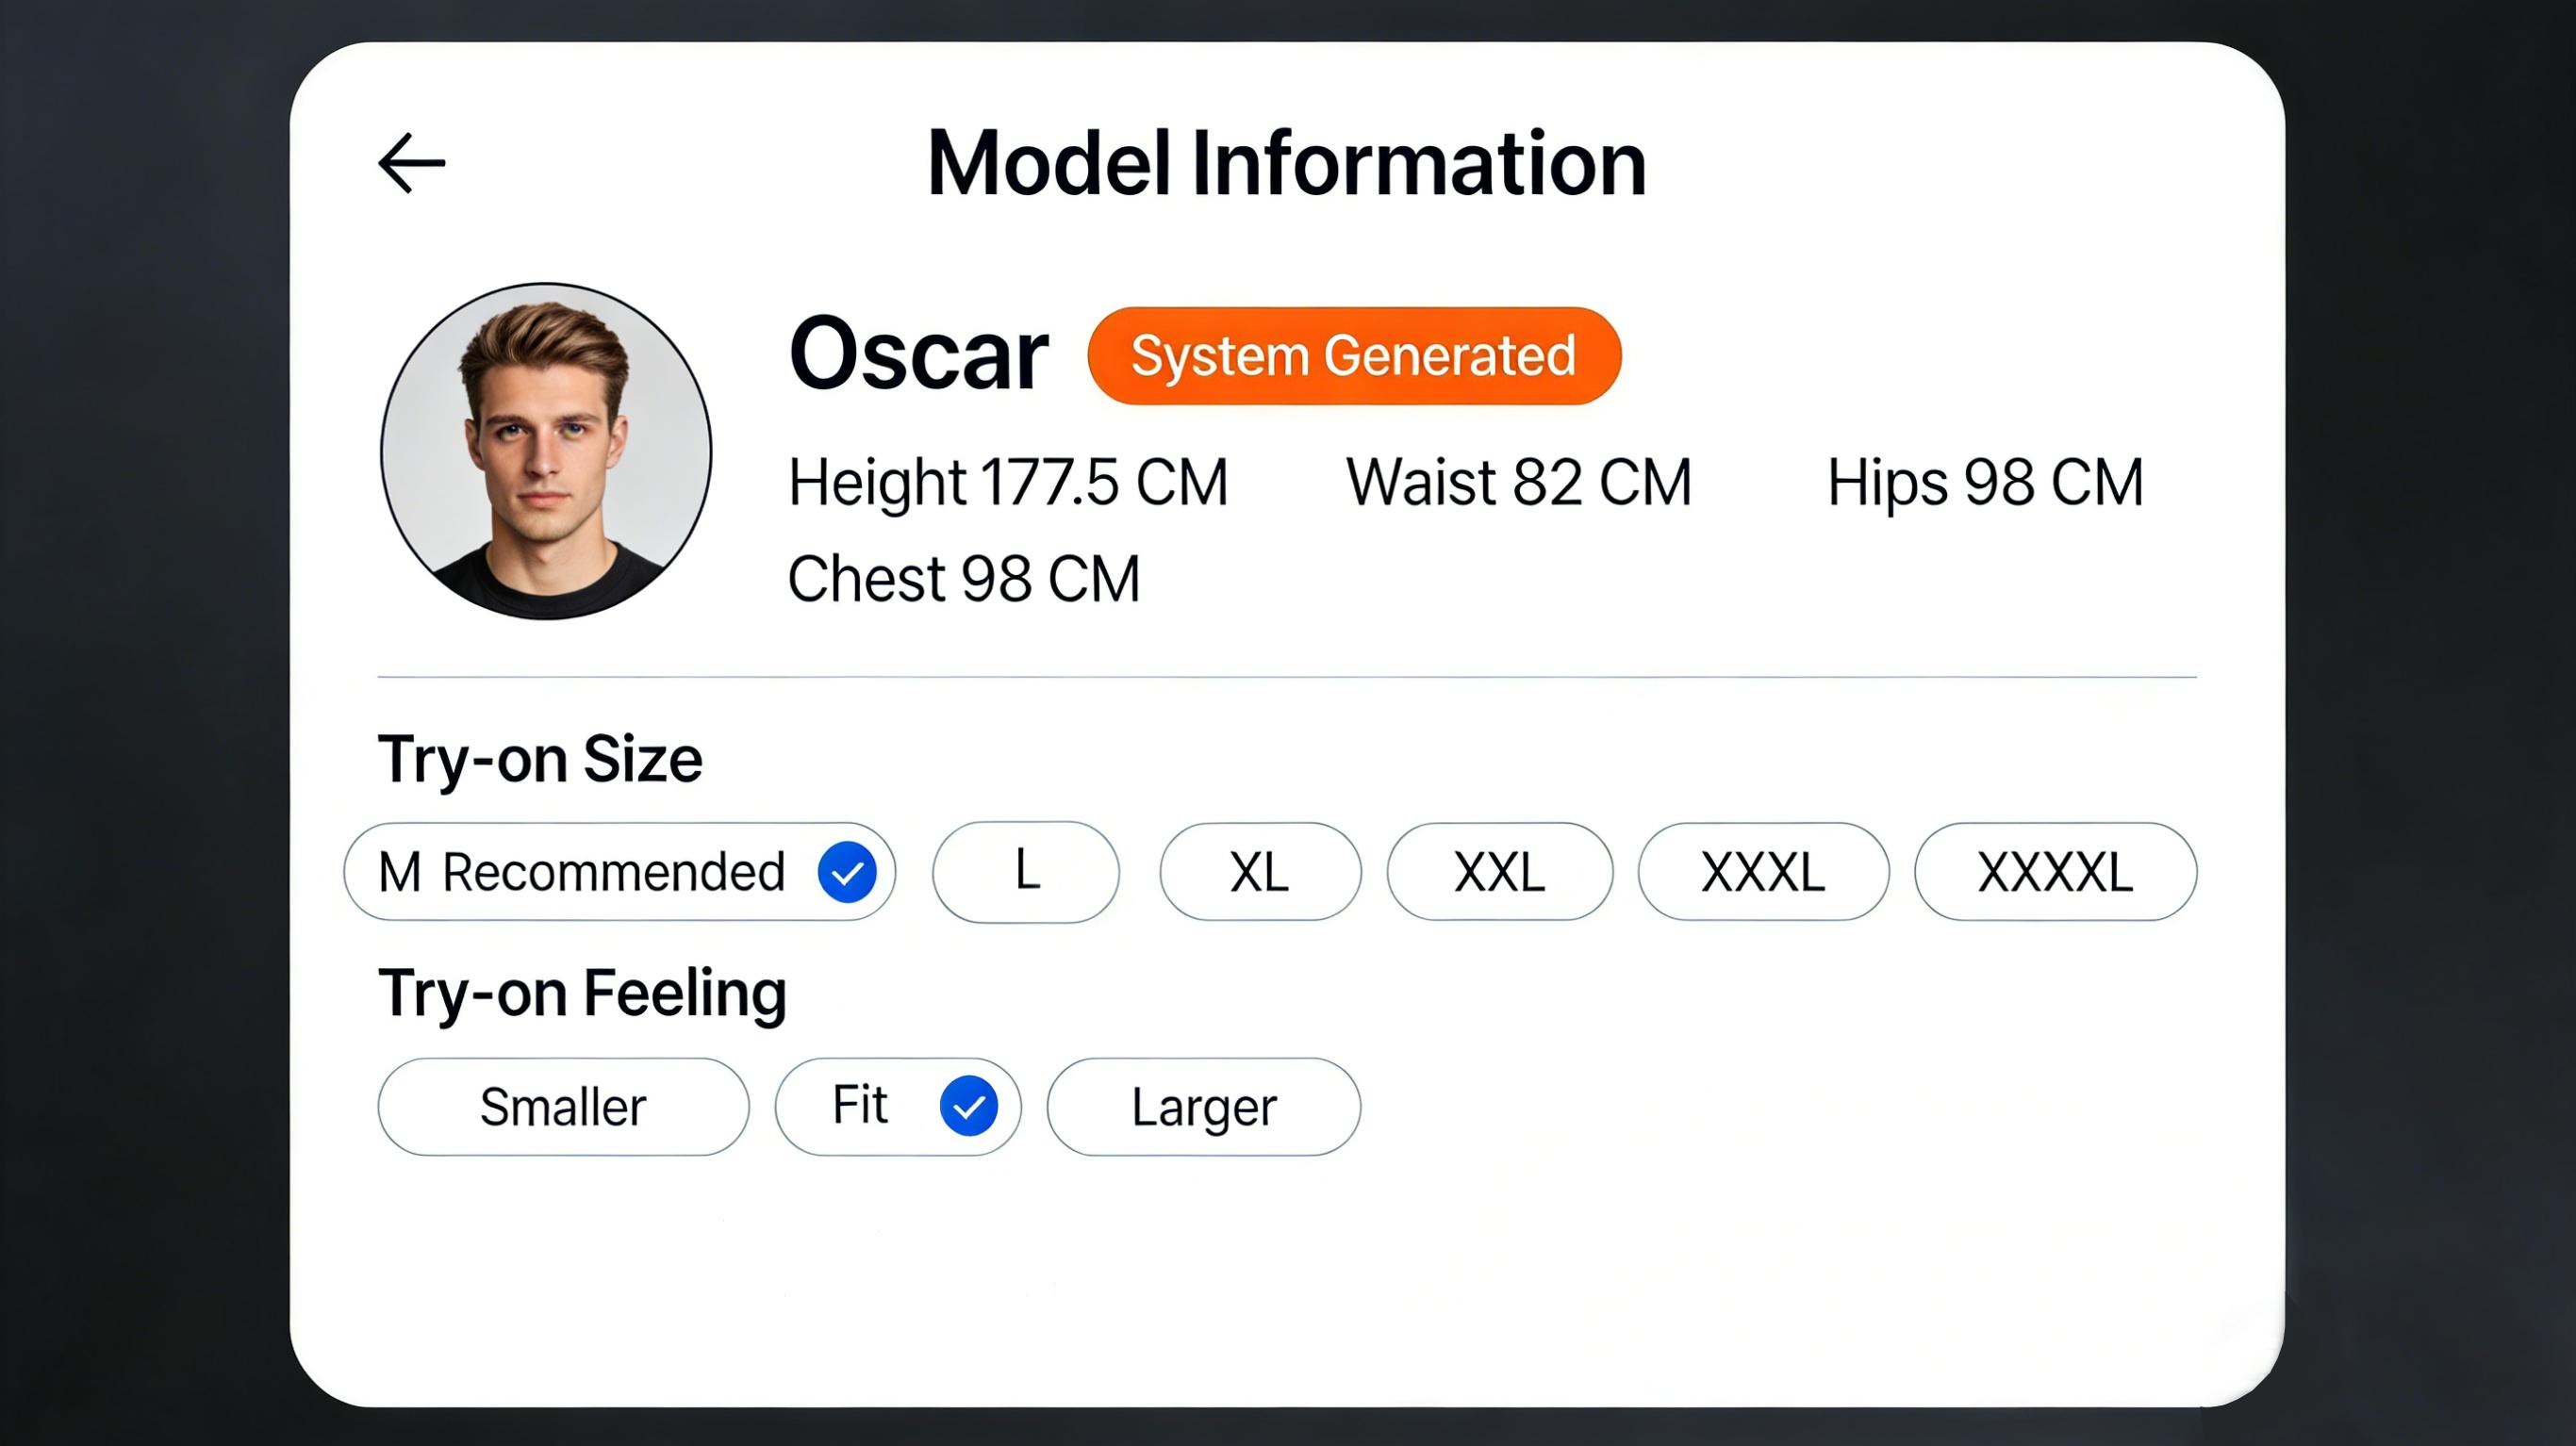The height and width of the screenshot is (1446, 2576).
Task: Select the XXXXL size chip
Action: [2055, 872]
